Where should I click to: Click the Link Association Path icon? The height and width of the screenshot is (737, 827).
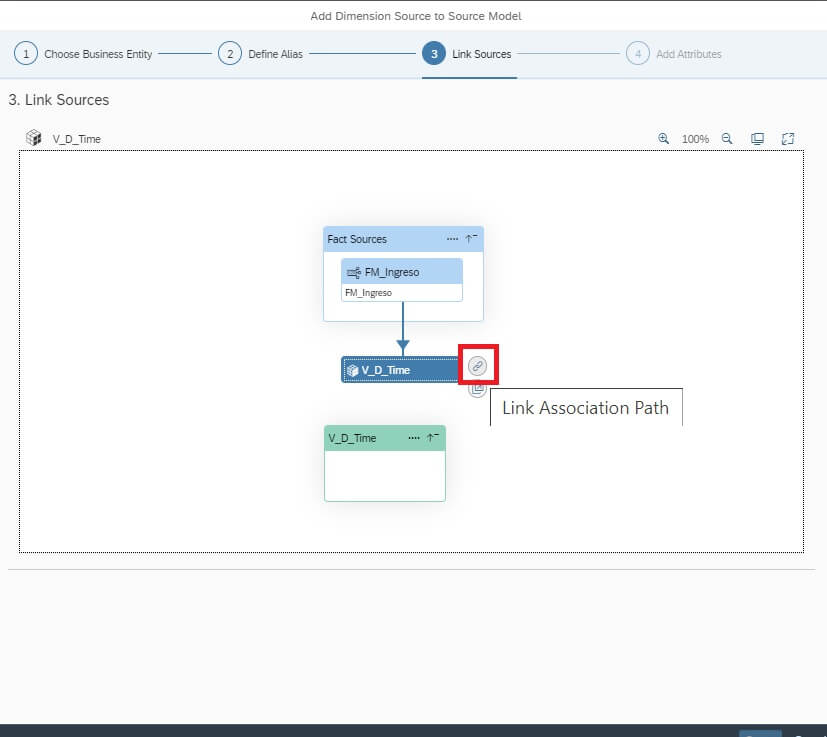[477, 366]
